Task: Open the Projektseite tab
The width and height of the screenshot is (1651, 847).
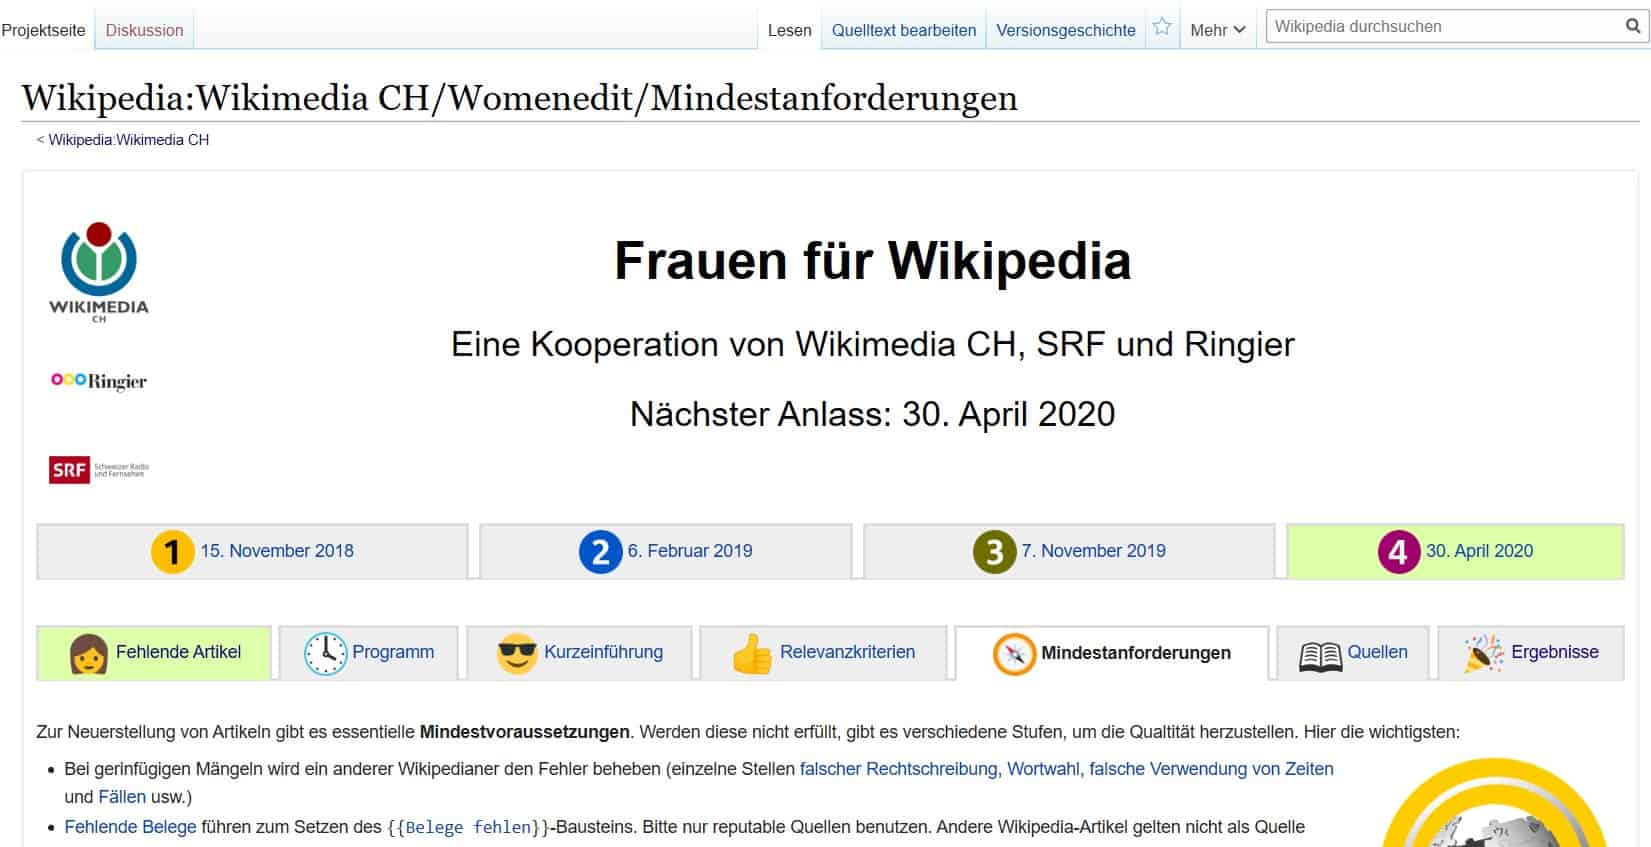Action: pos(44,30)
